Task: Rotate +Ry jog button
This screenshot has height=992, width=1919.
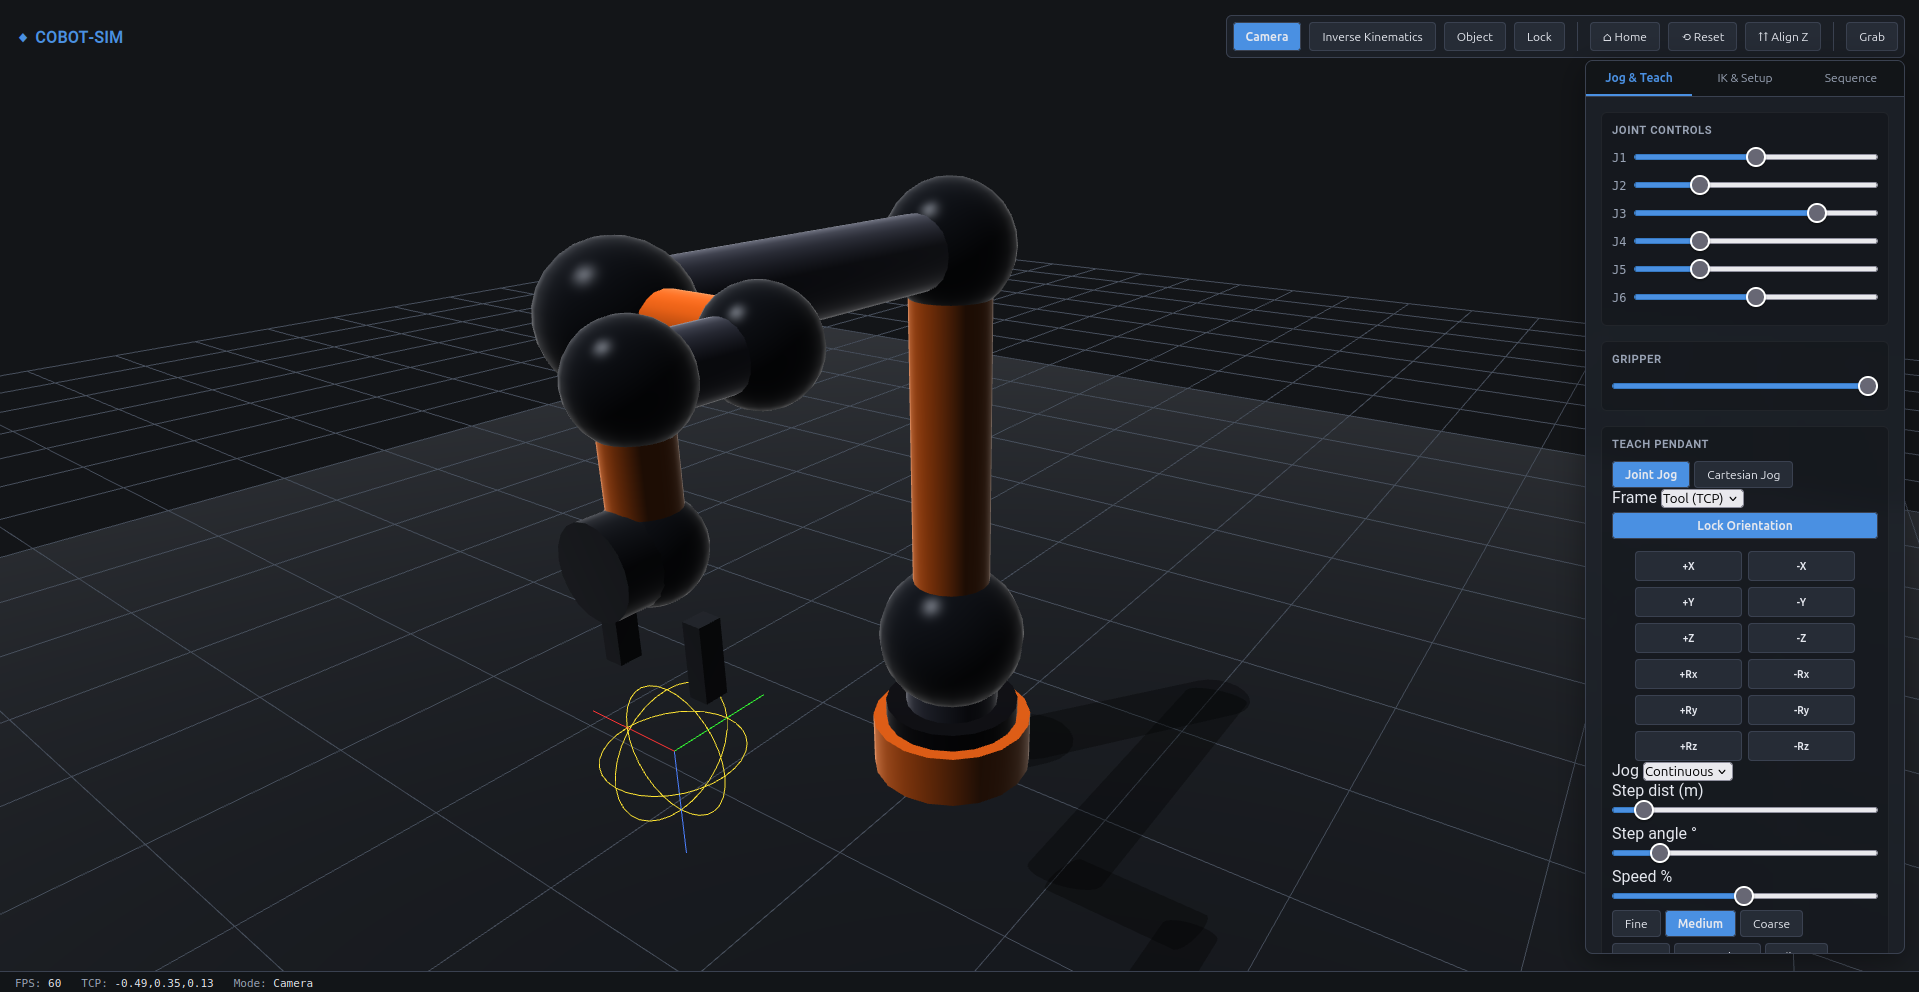Action: click(1688, 710)
